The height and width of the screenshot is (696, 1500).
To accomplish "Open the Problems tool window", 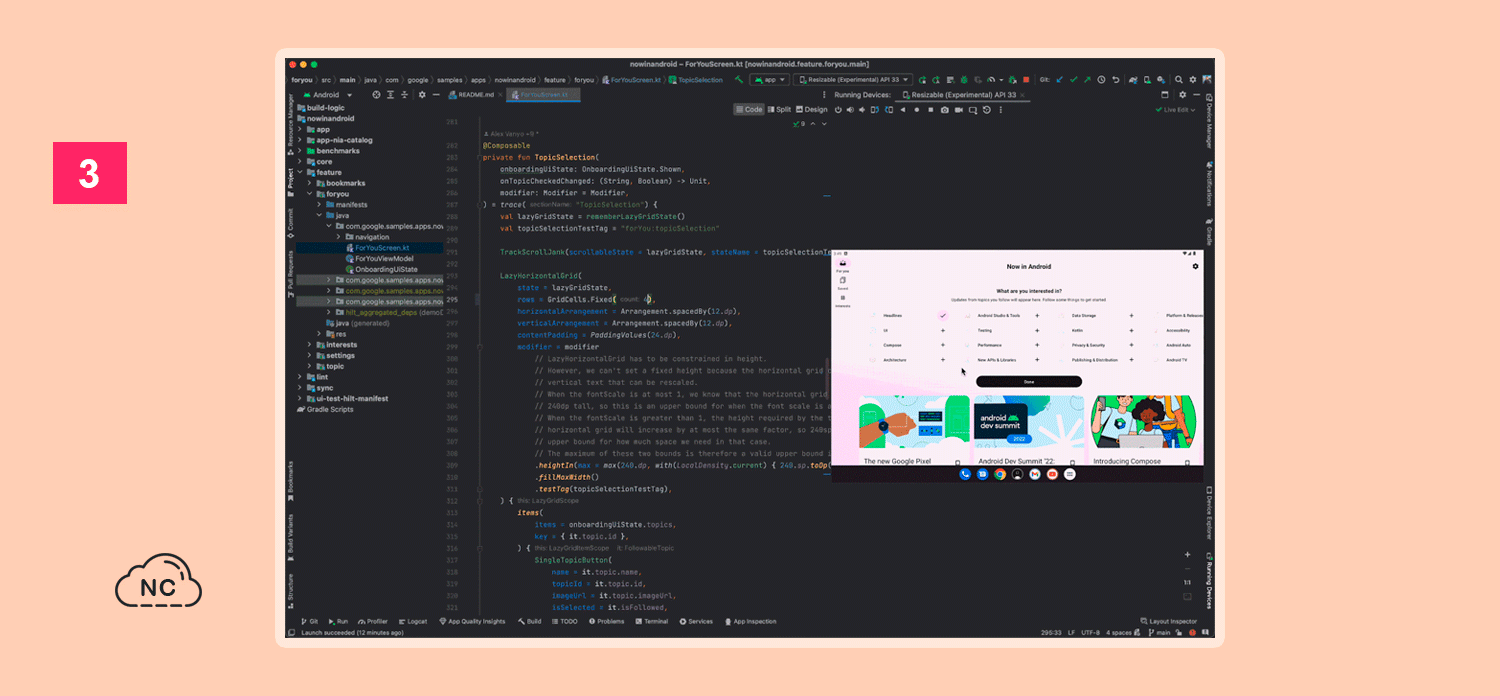I will pos(605,621).
